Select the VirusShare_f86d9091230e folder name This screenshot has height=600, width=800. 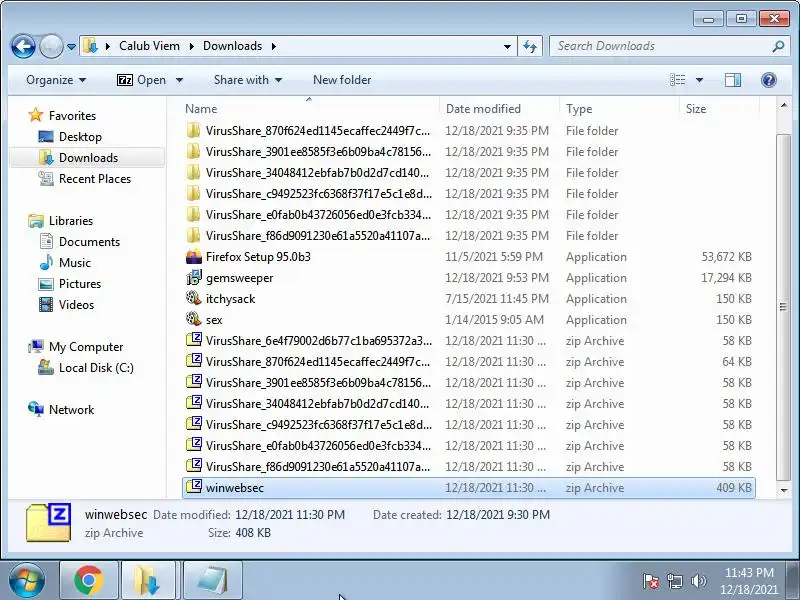click(x=318, y=235)
